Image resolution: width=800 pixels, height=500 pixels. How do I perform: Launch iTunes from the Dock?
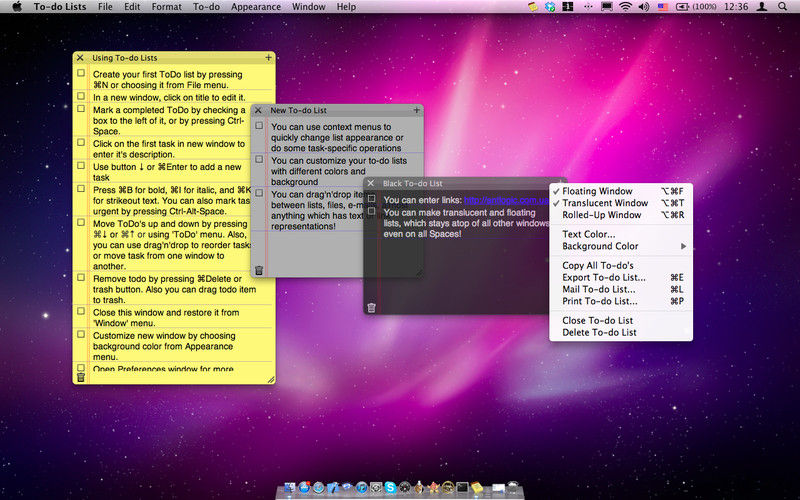click(x=362, y=487)
